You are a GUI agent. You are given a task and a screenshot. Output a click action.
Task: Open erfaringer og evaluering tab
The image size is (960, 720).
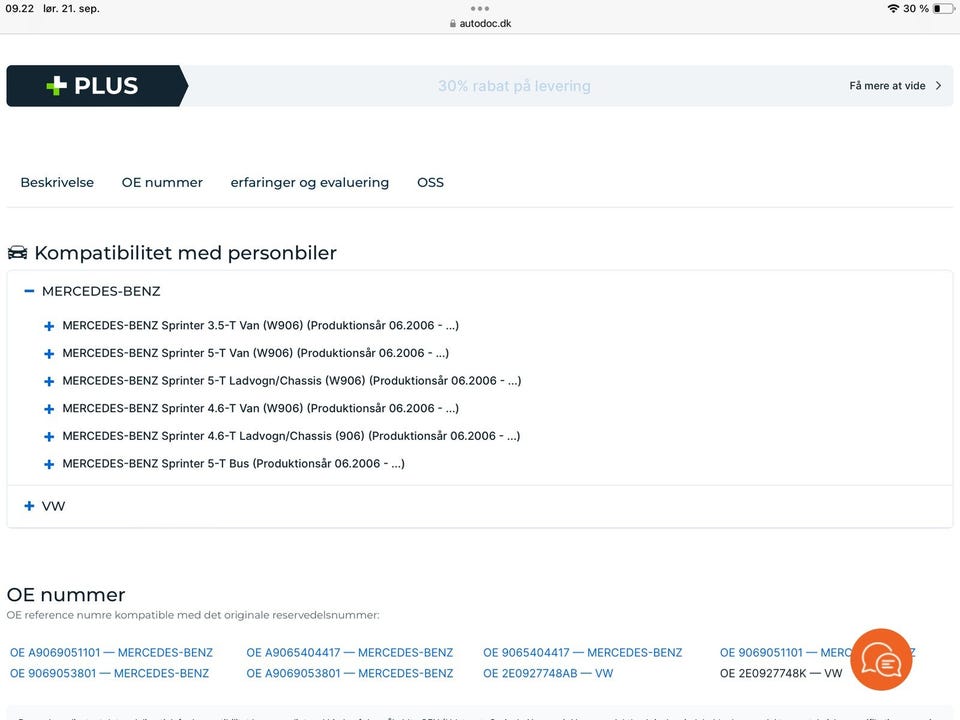tap(310, 182)
